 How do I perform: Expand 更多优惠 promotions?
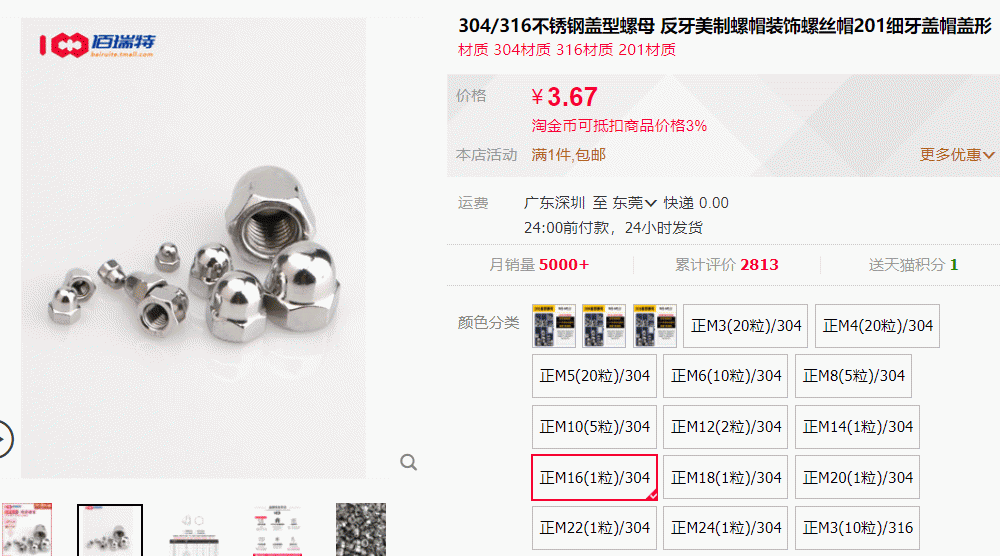coord(957,155)
